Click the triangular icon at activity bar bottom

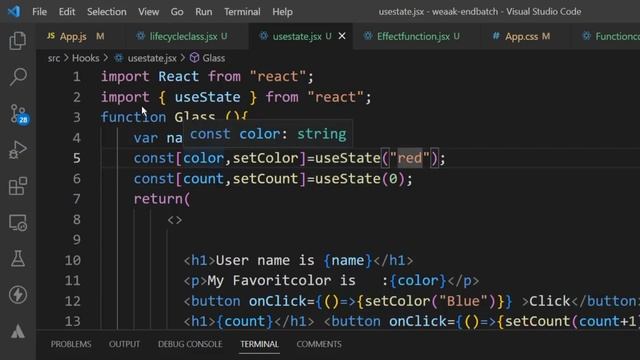[x=18, y=331]
